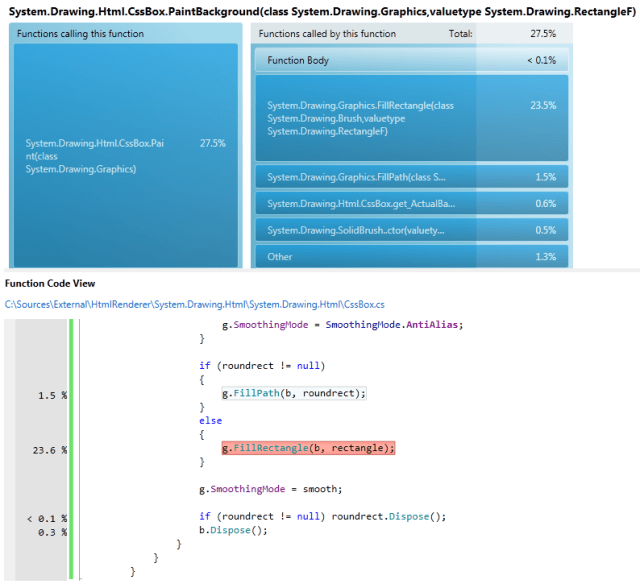Click the 'Functions calling this function' header
This screenshot has height=584, width=640.
point(82,34)
